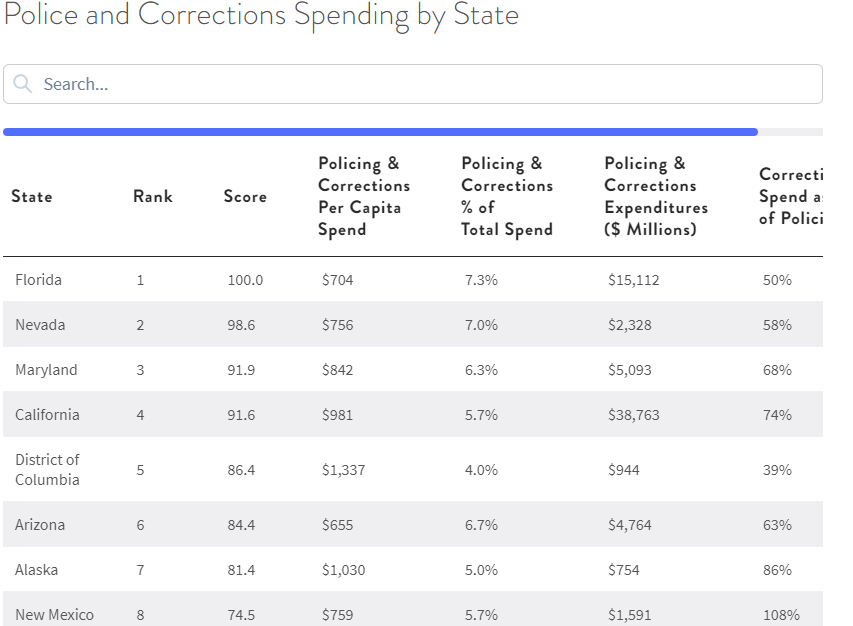Sort table by Score column header

pyautogui.click(x=245, y=197)
